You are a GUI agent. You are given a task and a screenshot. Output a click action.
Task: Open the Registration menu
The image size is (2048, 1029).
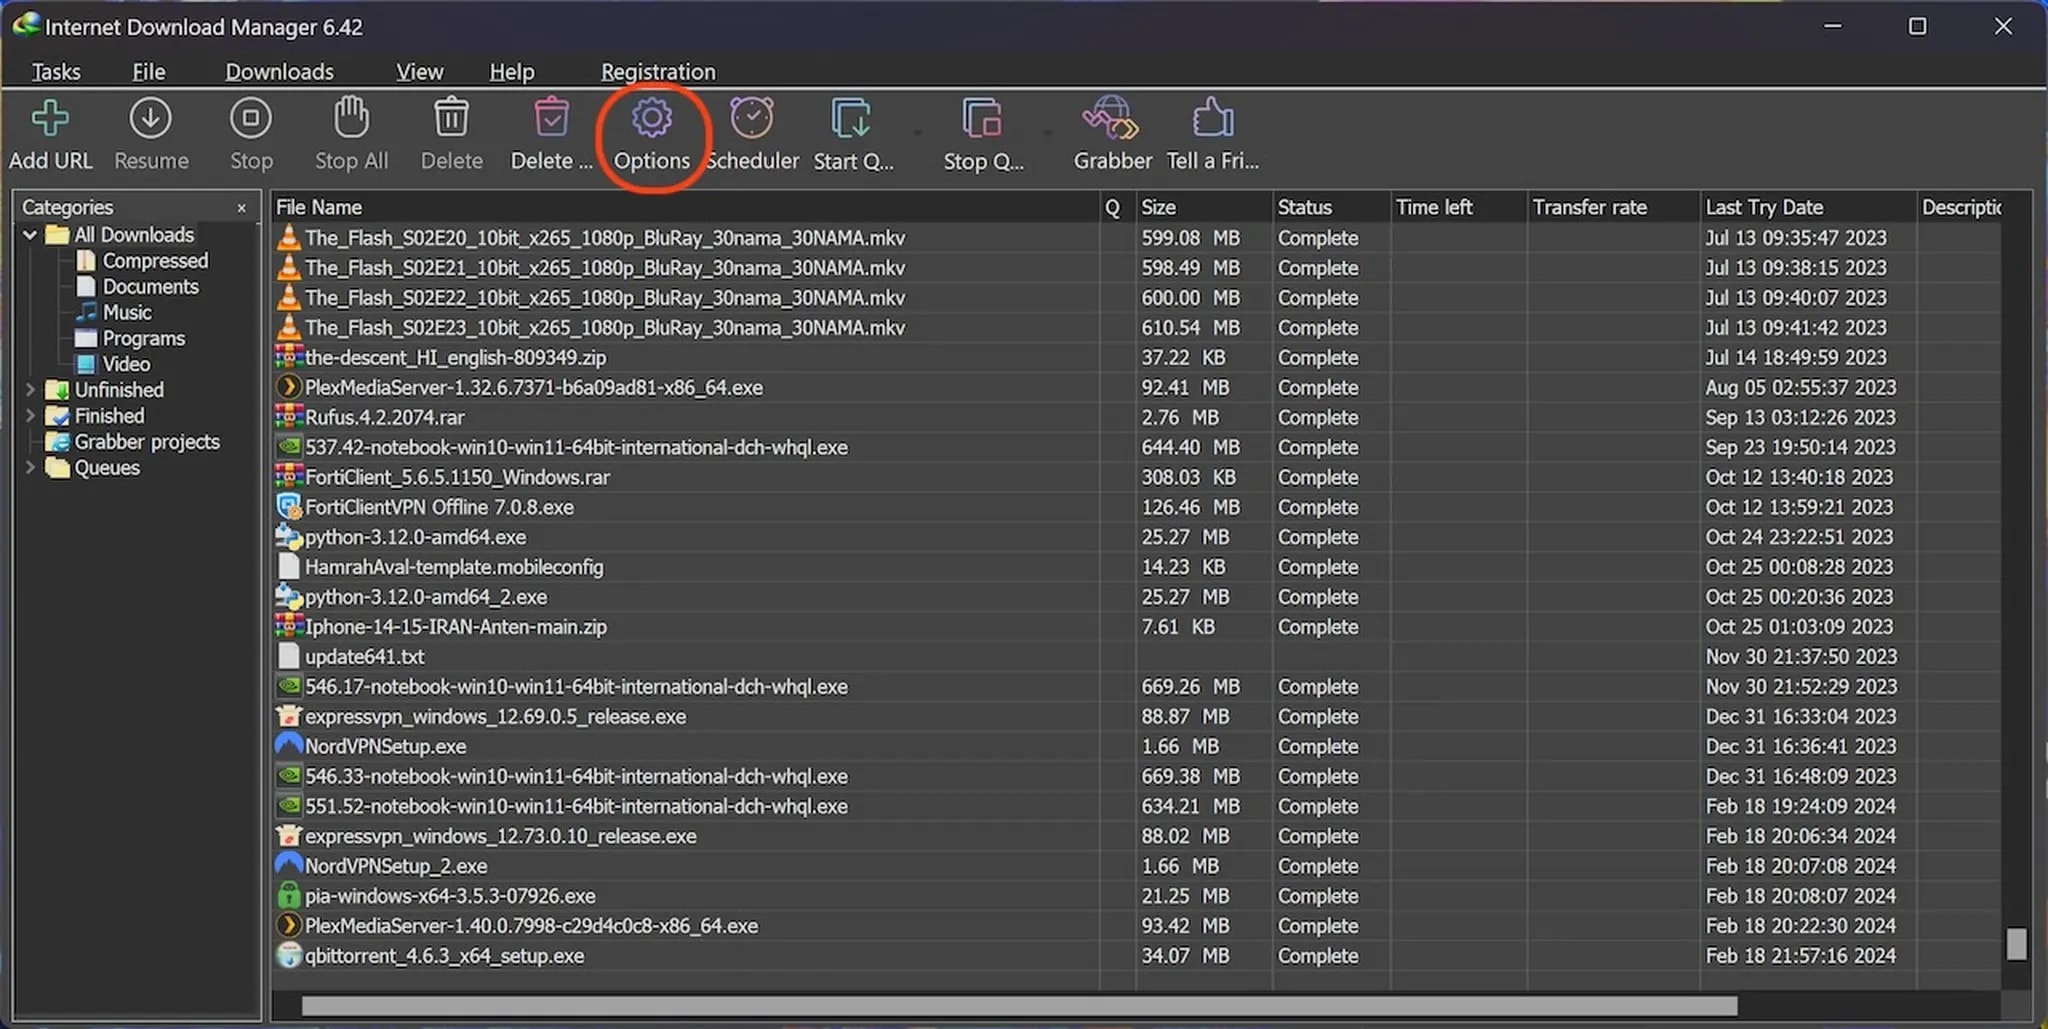(x=657, y=72)
